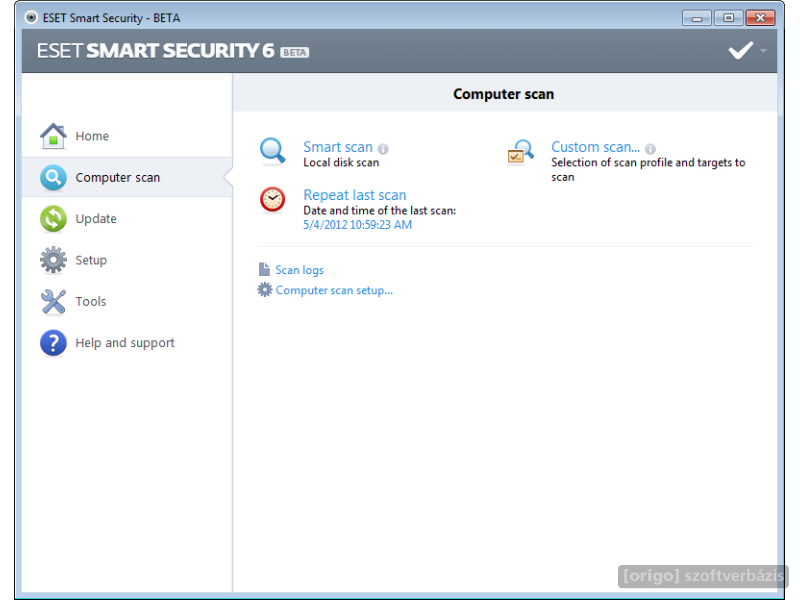Switch to the Tools section

pos(91,301)
